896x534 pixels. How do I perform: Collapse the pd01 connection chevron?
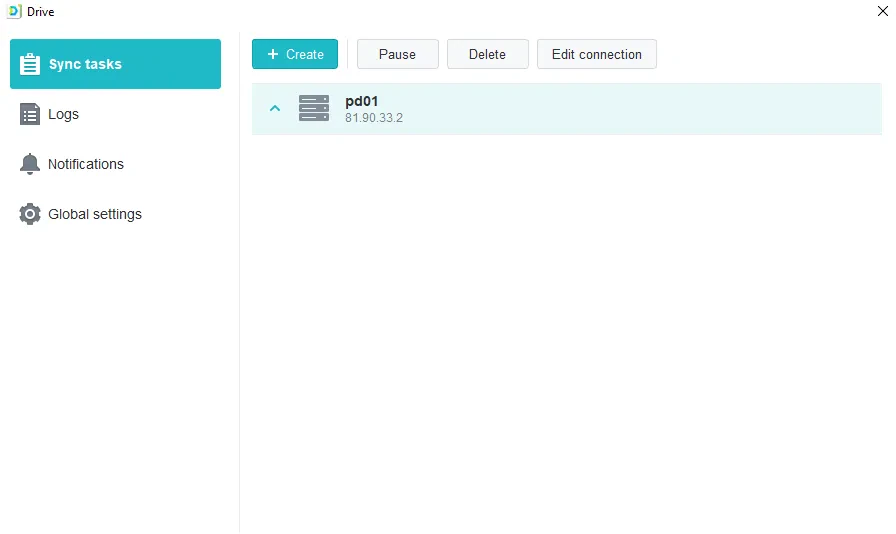pos(275,108)
